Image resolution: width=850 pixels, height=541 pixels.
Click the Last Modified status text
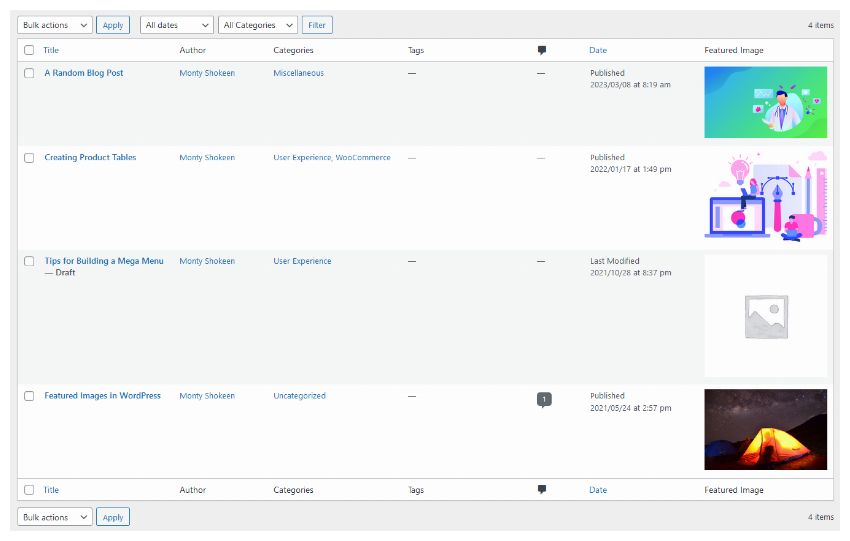[x=615, y=261]
